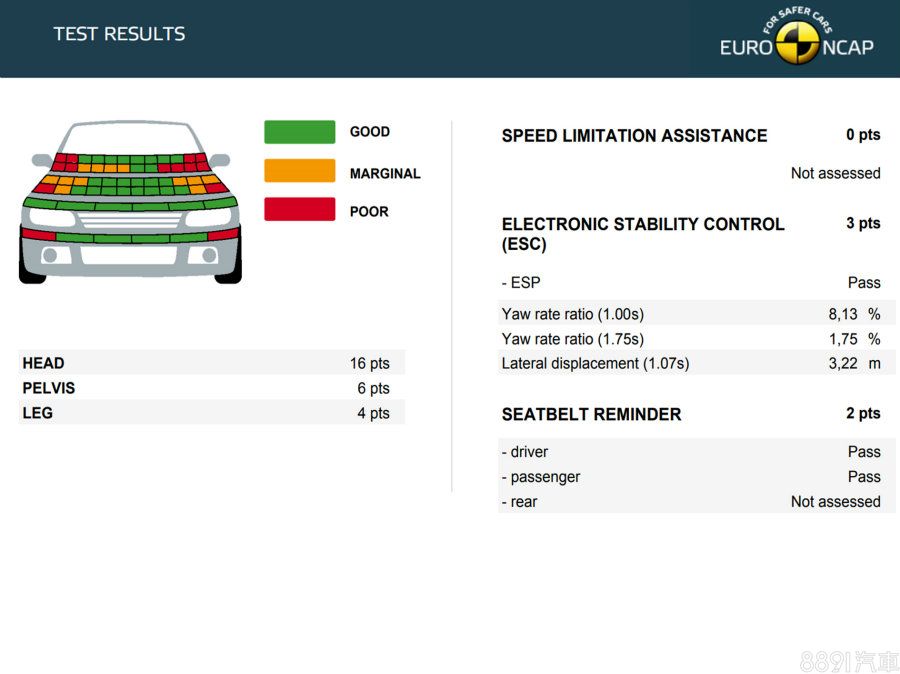Select the orange MARGINAL legend swatch

pyautogui.click(x=299, y=171)
